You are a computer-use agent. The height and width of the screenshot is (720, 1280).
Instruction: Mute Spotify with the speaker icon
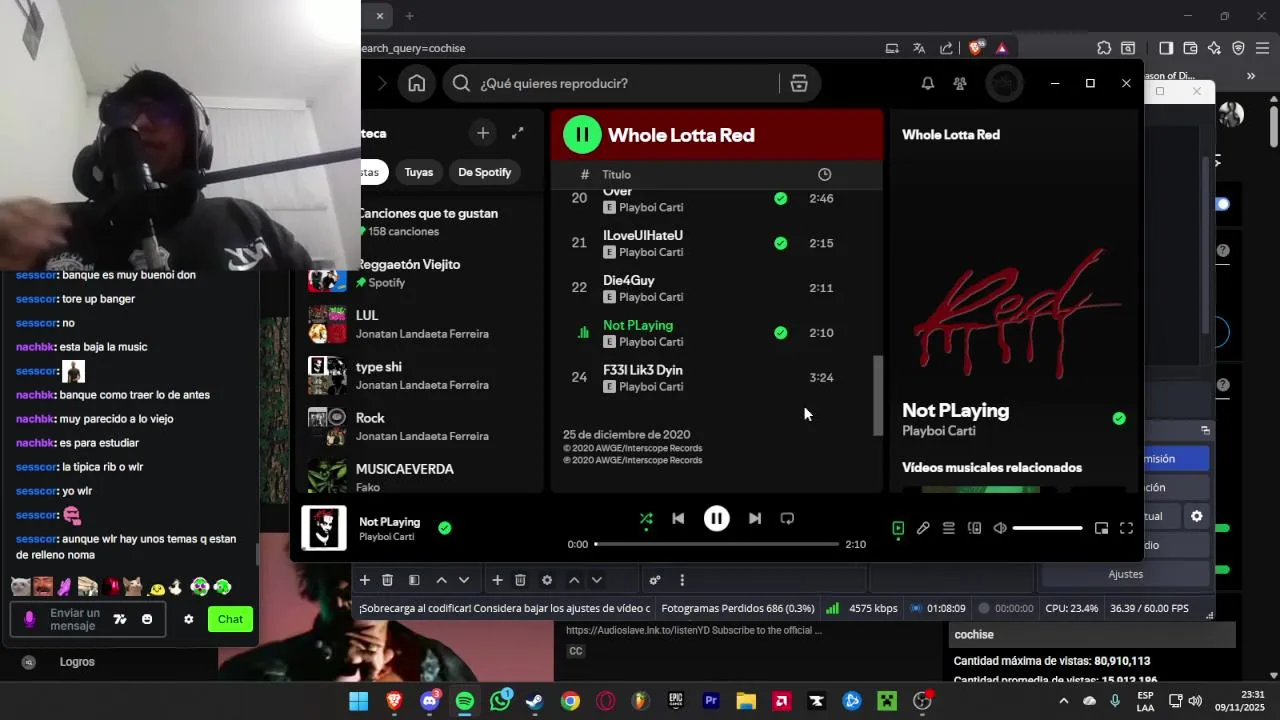point(1000,528)
